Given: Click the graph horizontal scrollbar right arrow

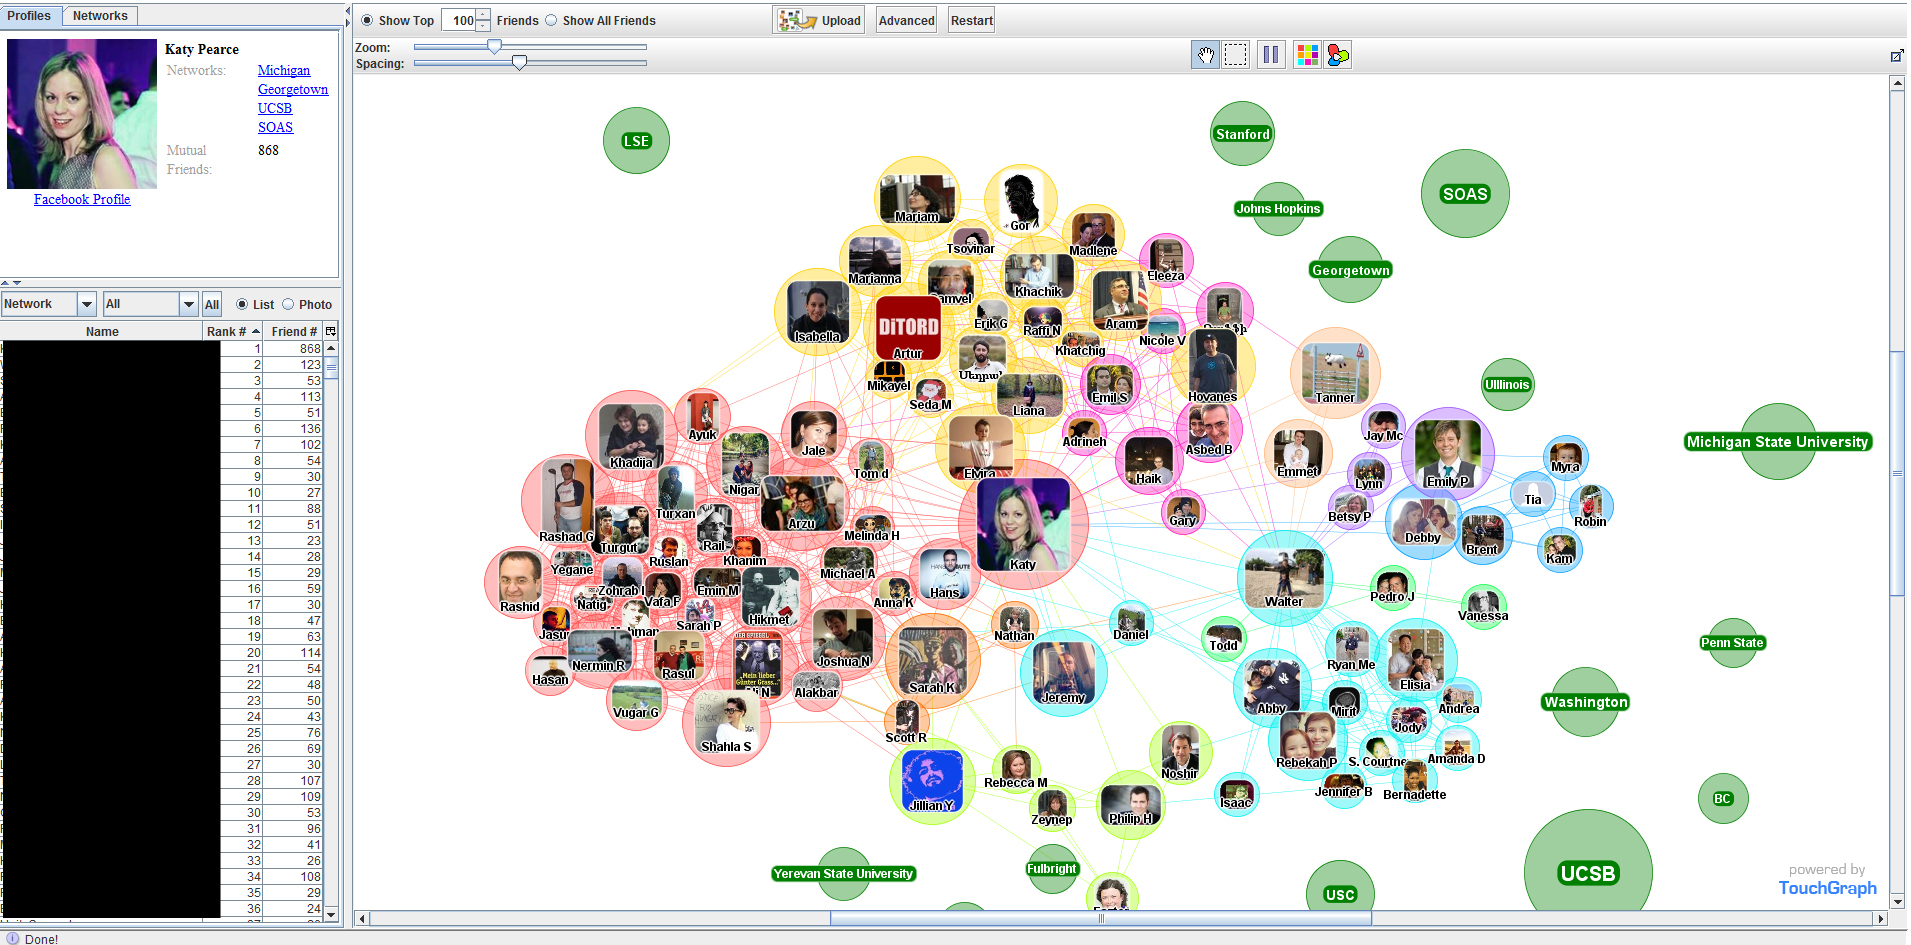Looking at the screenshot, I should [1880, 918].
